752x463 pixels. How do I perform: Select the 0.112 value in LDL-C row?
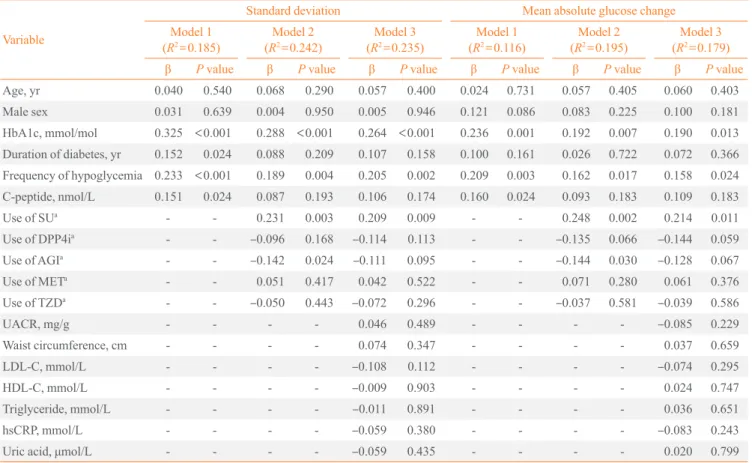coord(421,367)
